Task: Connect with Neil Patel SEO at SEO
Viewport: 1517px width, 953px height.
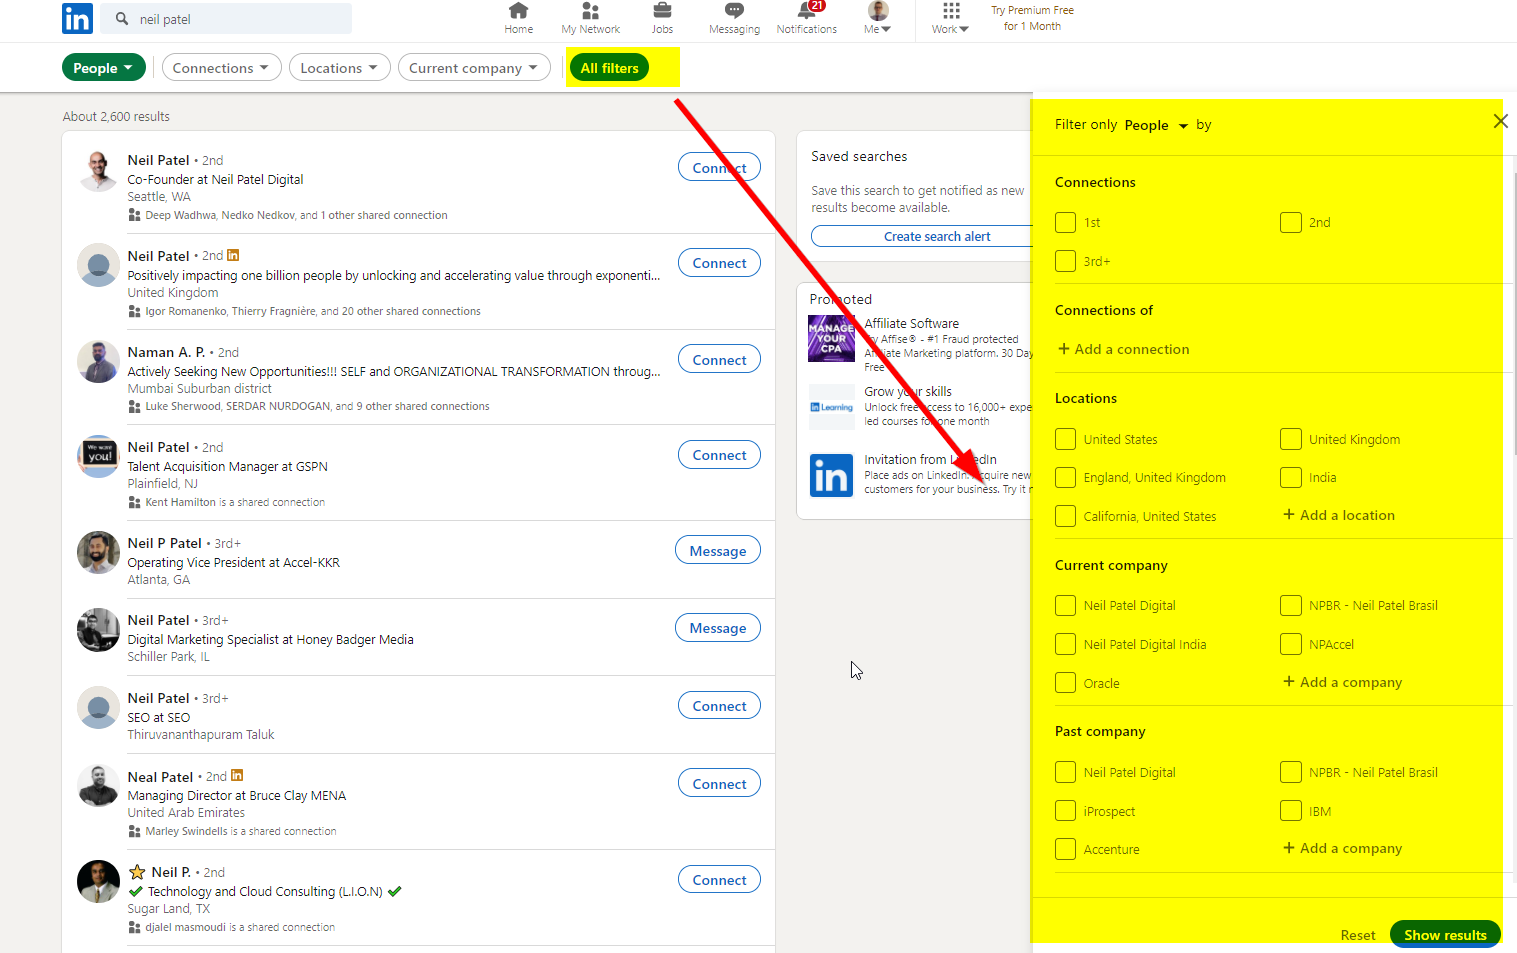Action: click(719, 706)
